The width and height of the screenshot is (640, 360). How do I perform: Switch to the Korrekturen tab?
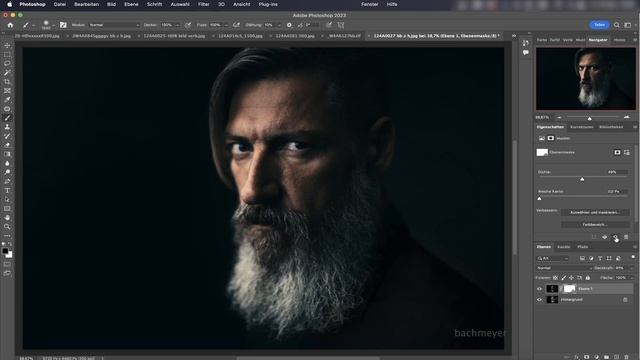tap(582, 127)
